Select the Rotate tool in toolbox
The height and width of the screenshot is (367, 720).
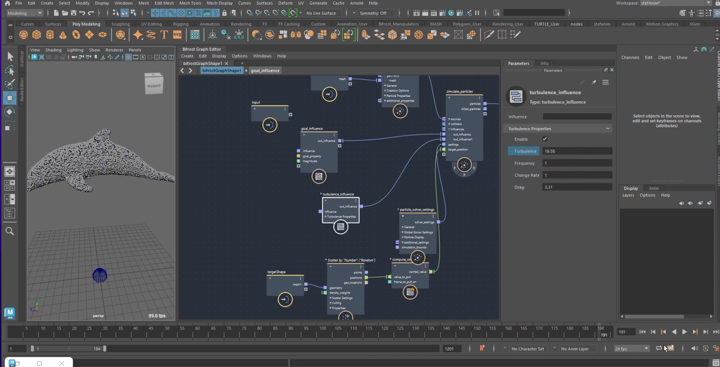pyautogui.click(x=10, y=112)
